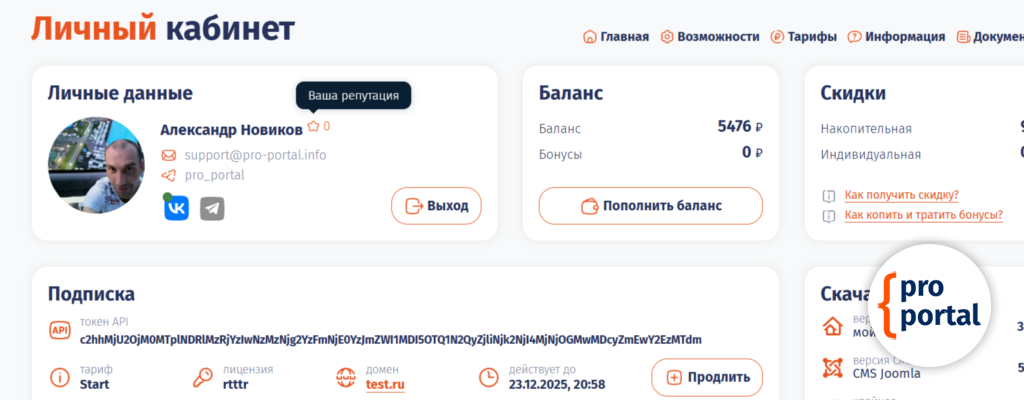Open the Как получить скидку link

tap(901, 195)
